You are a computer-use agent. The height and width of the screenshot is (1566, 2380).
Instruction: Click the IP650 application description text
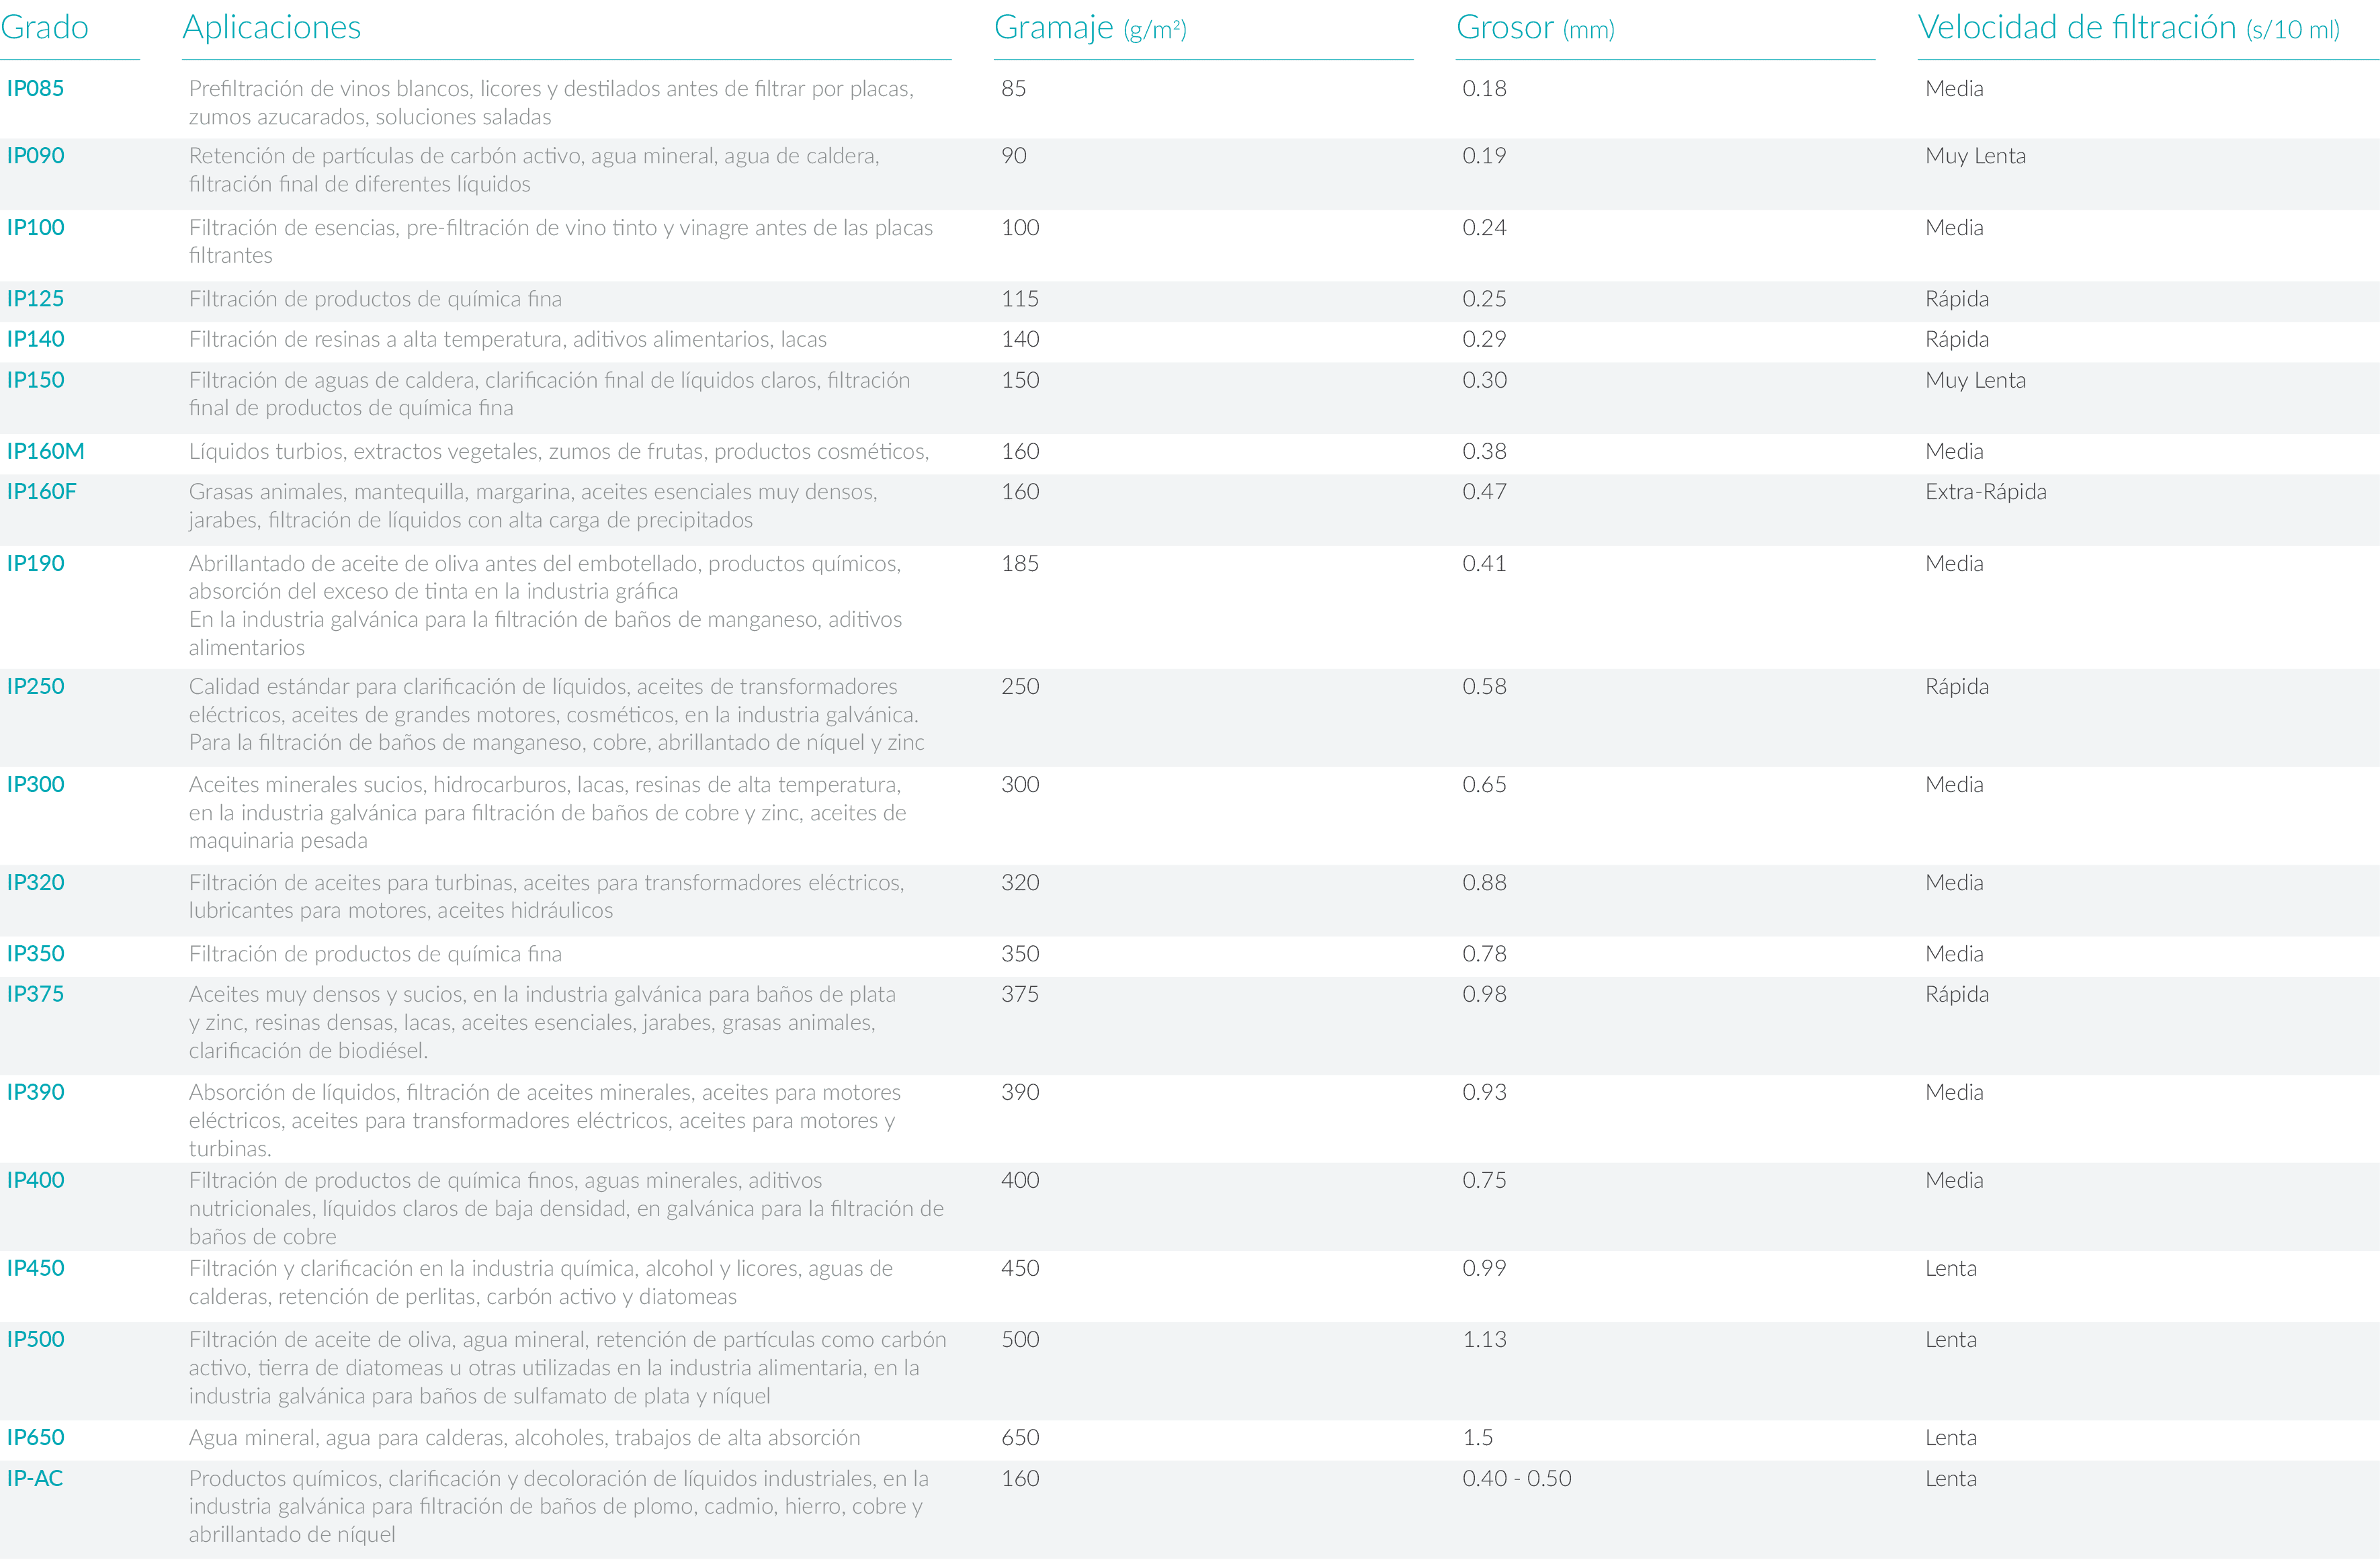pyautogui.click(x=524, y=1438)
